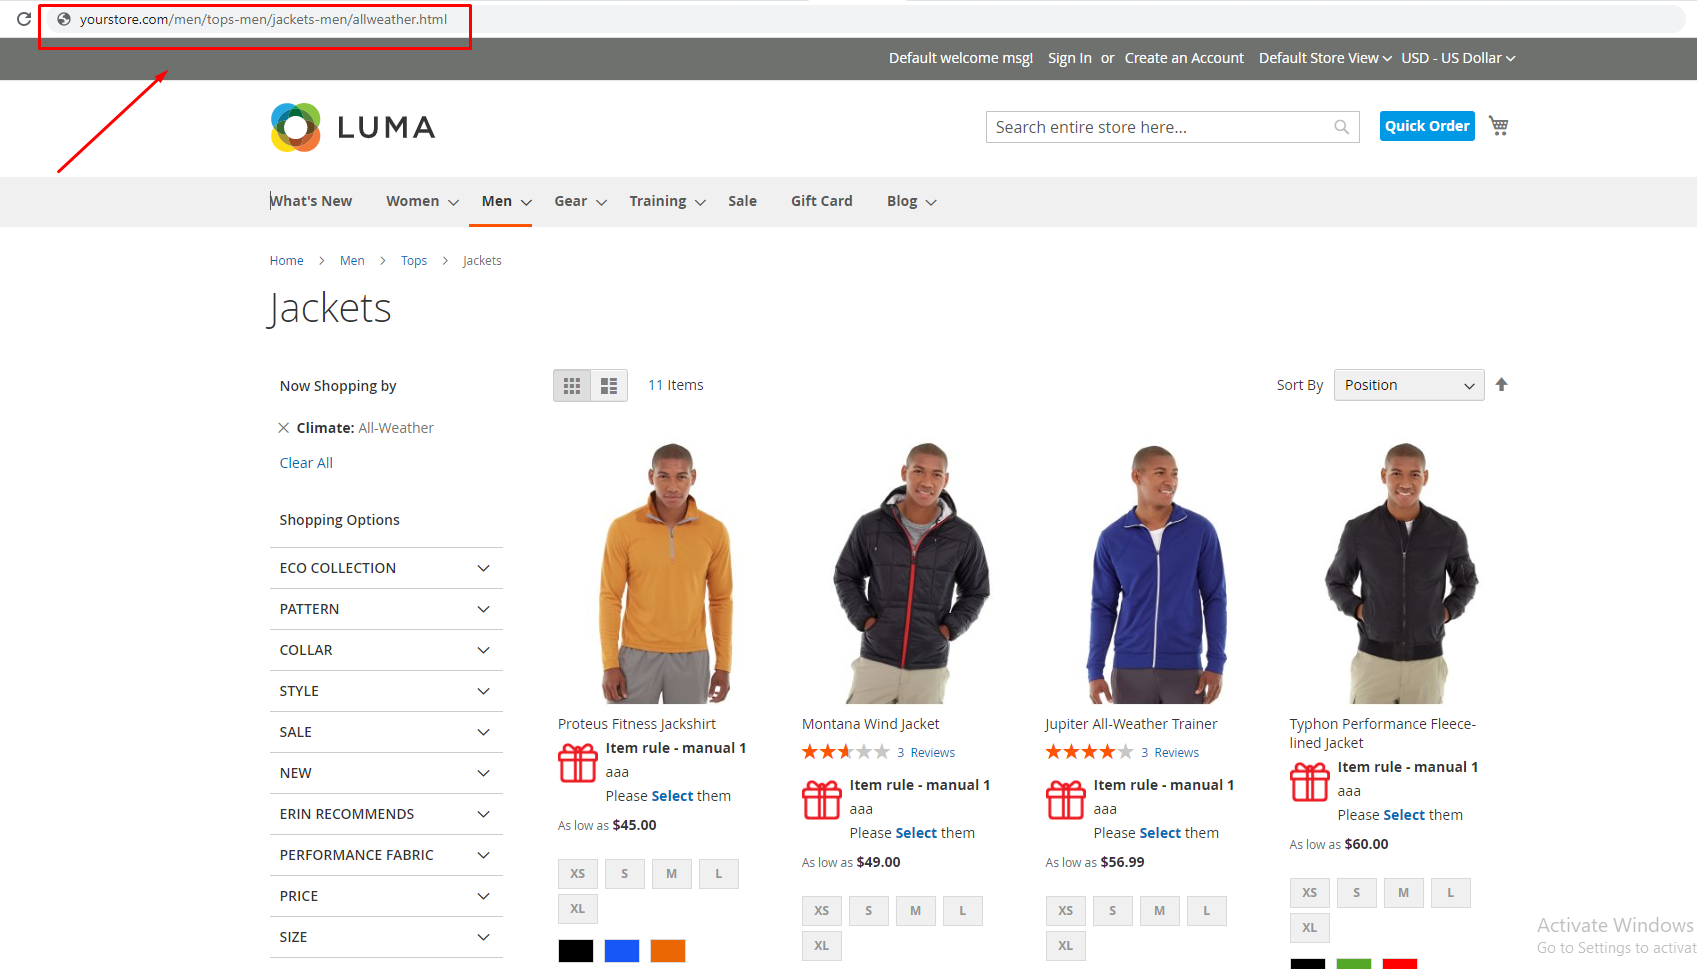Expand the ECO COLLECTION filter
The image size is (1697, 969).
coord(386,568)
